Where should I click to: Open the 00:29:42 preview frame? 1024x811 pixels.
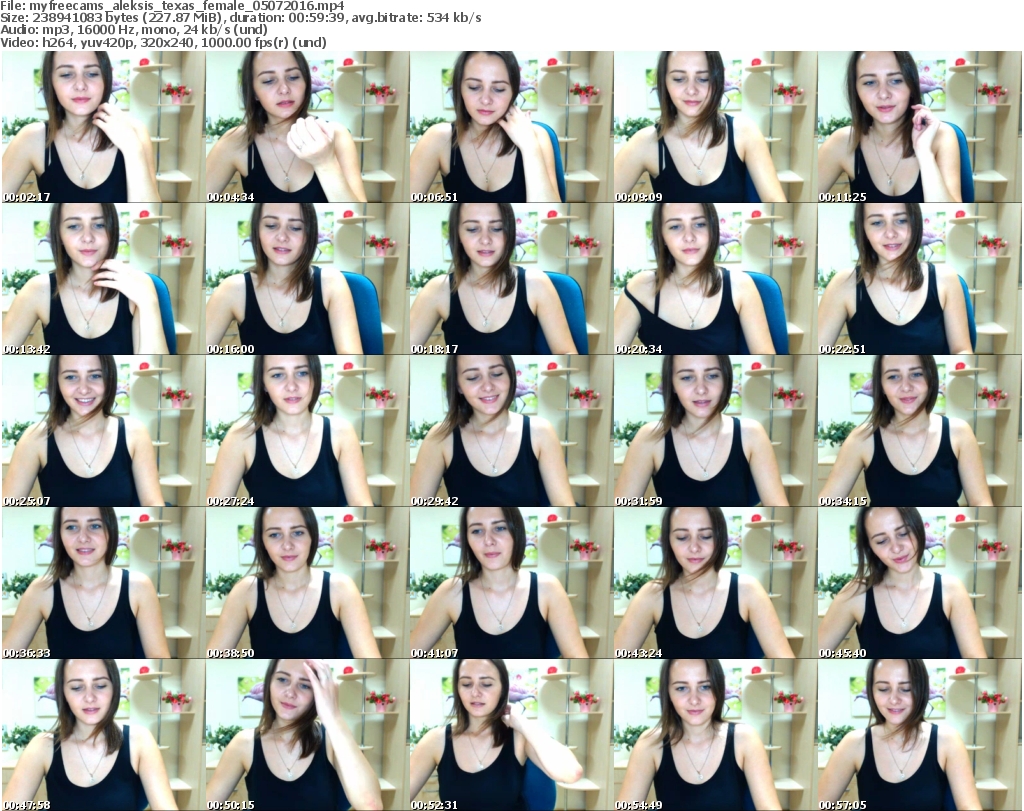(511, 431)
